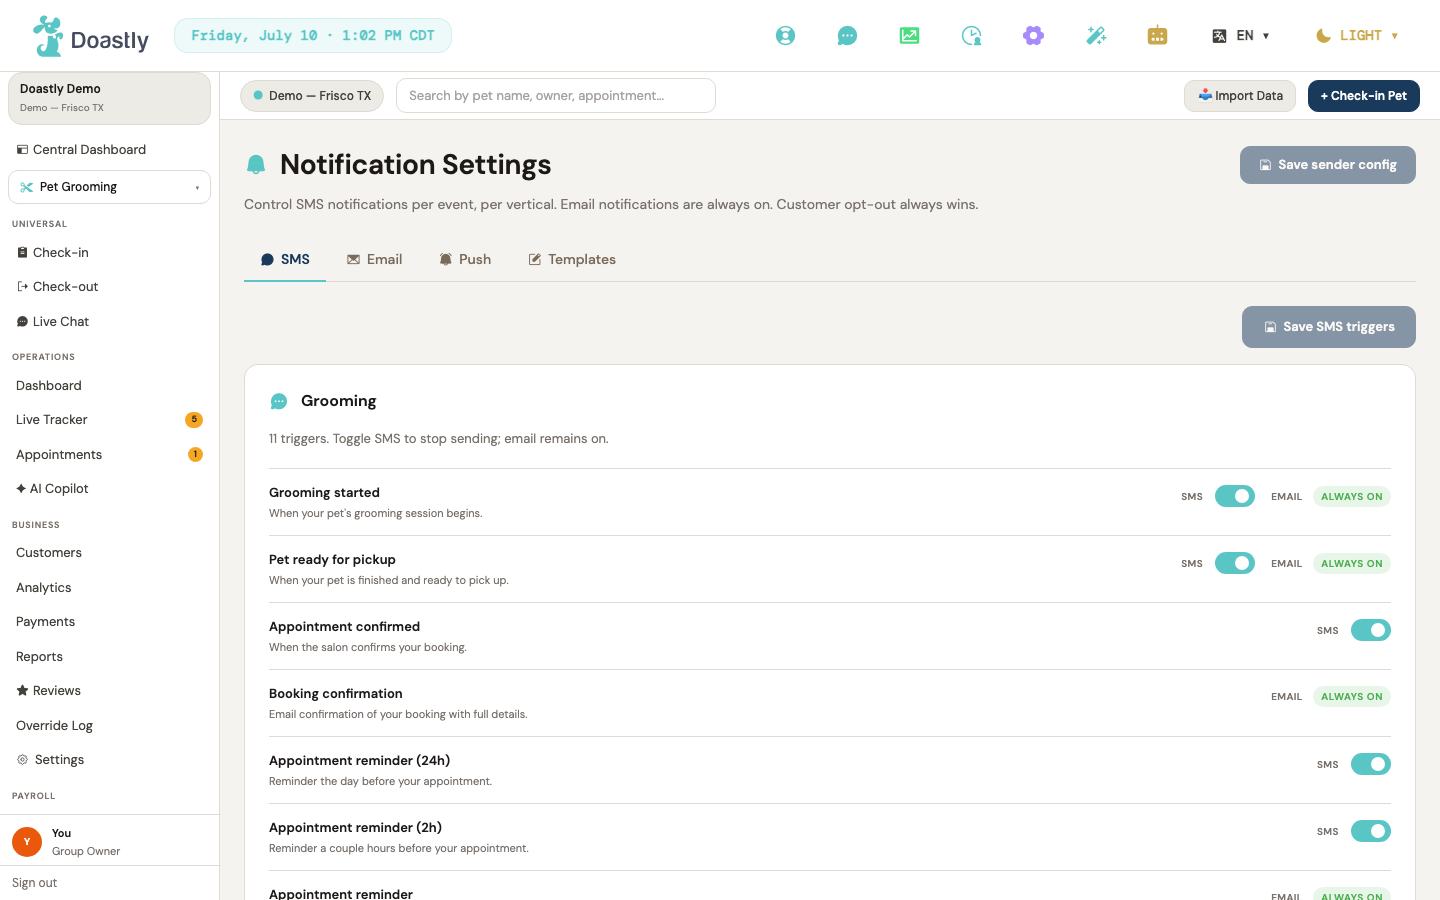The width and height of the screenshot is (1440, 900).
Task: Toggle SMS for Grooming started
Action: (x=1235, y=496)
